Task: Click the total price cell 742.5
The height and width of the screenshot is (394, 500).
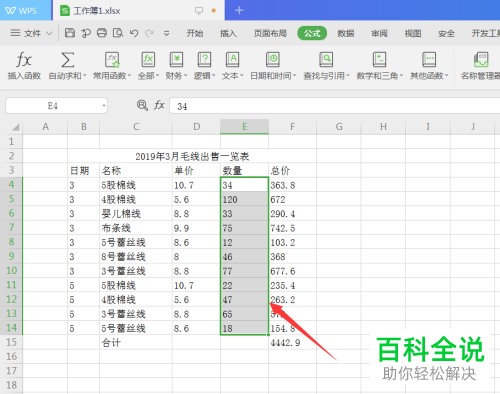Action: pos(292,228)
